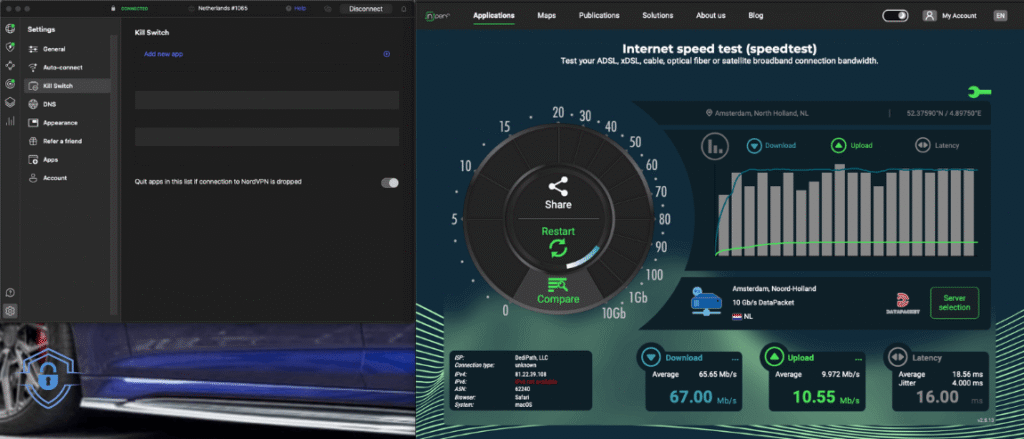This screenshot has width=1024, height=439.
Task: Open Apps settings item
Action: [67, 159]
